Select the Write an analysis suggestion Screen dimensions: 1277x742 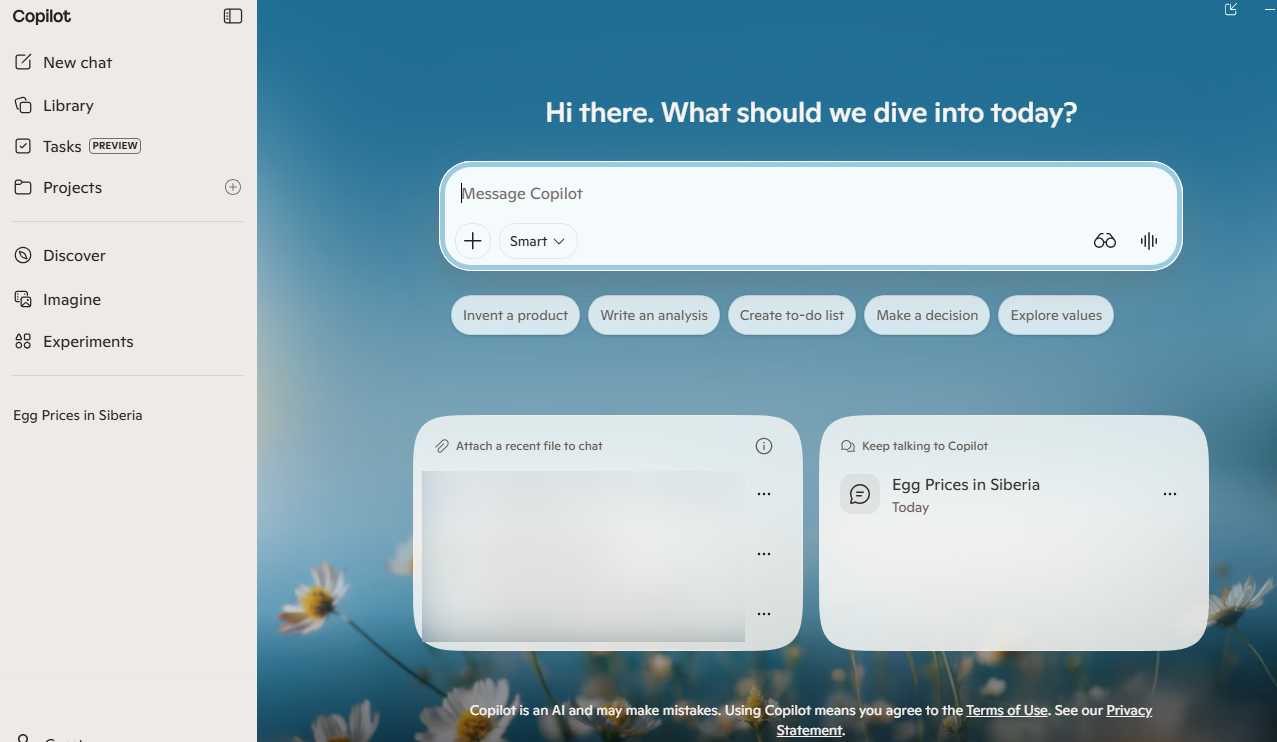[x=654, y=315]
